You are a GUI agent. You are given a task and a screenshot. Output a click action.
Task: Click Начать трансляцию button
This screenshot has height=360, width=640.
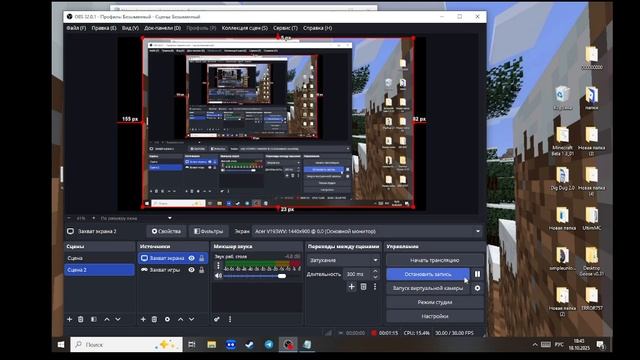(x=435, y=260)
